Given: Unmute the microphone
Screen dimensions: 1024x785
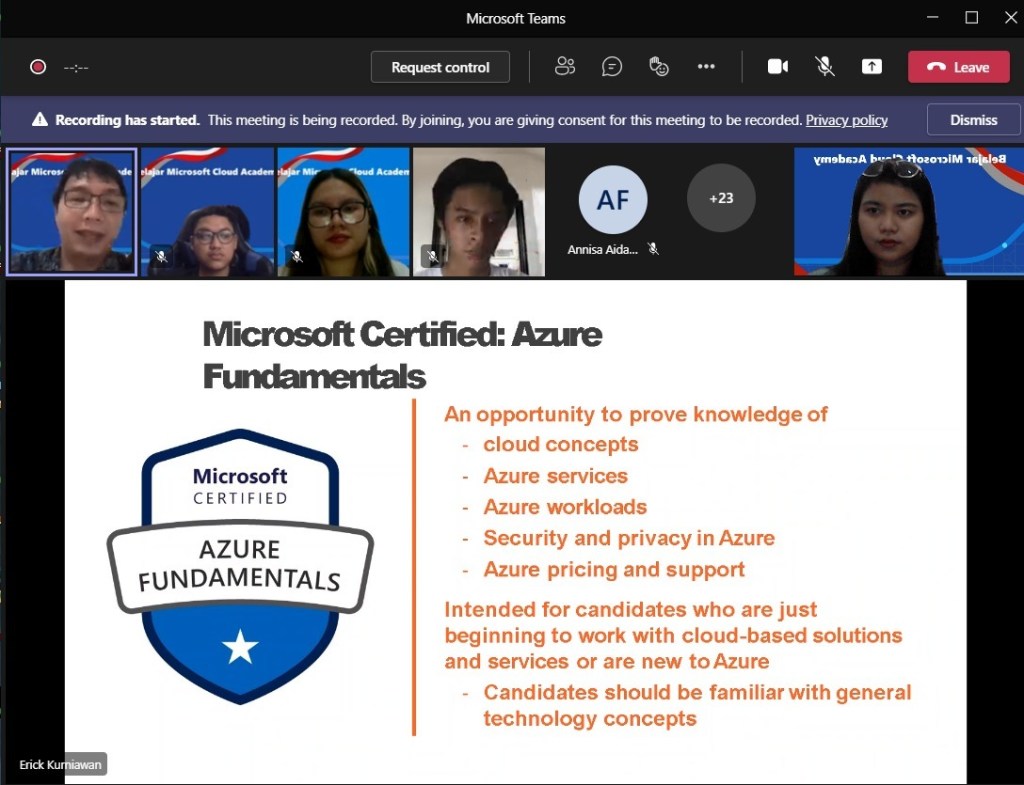Looking at the screenshot, I should pyautogui.click(x=825, y=67).
